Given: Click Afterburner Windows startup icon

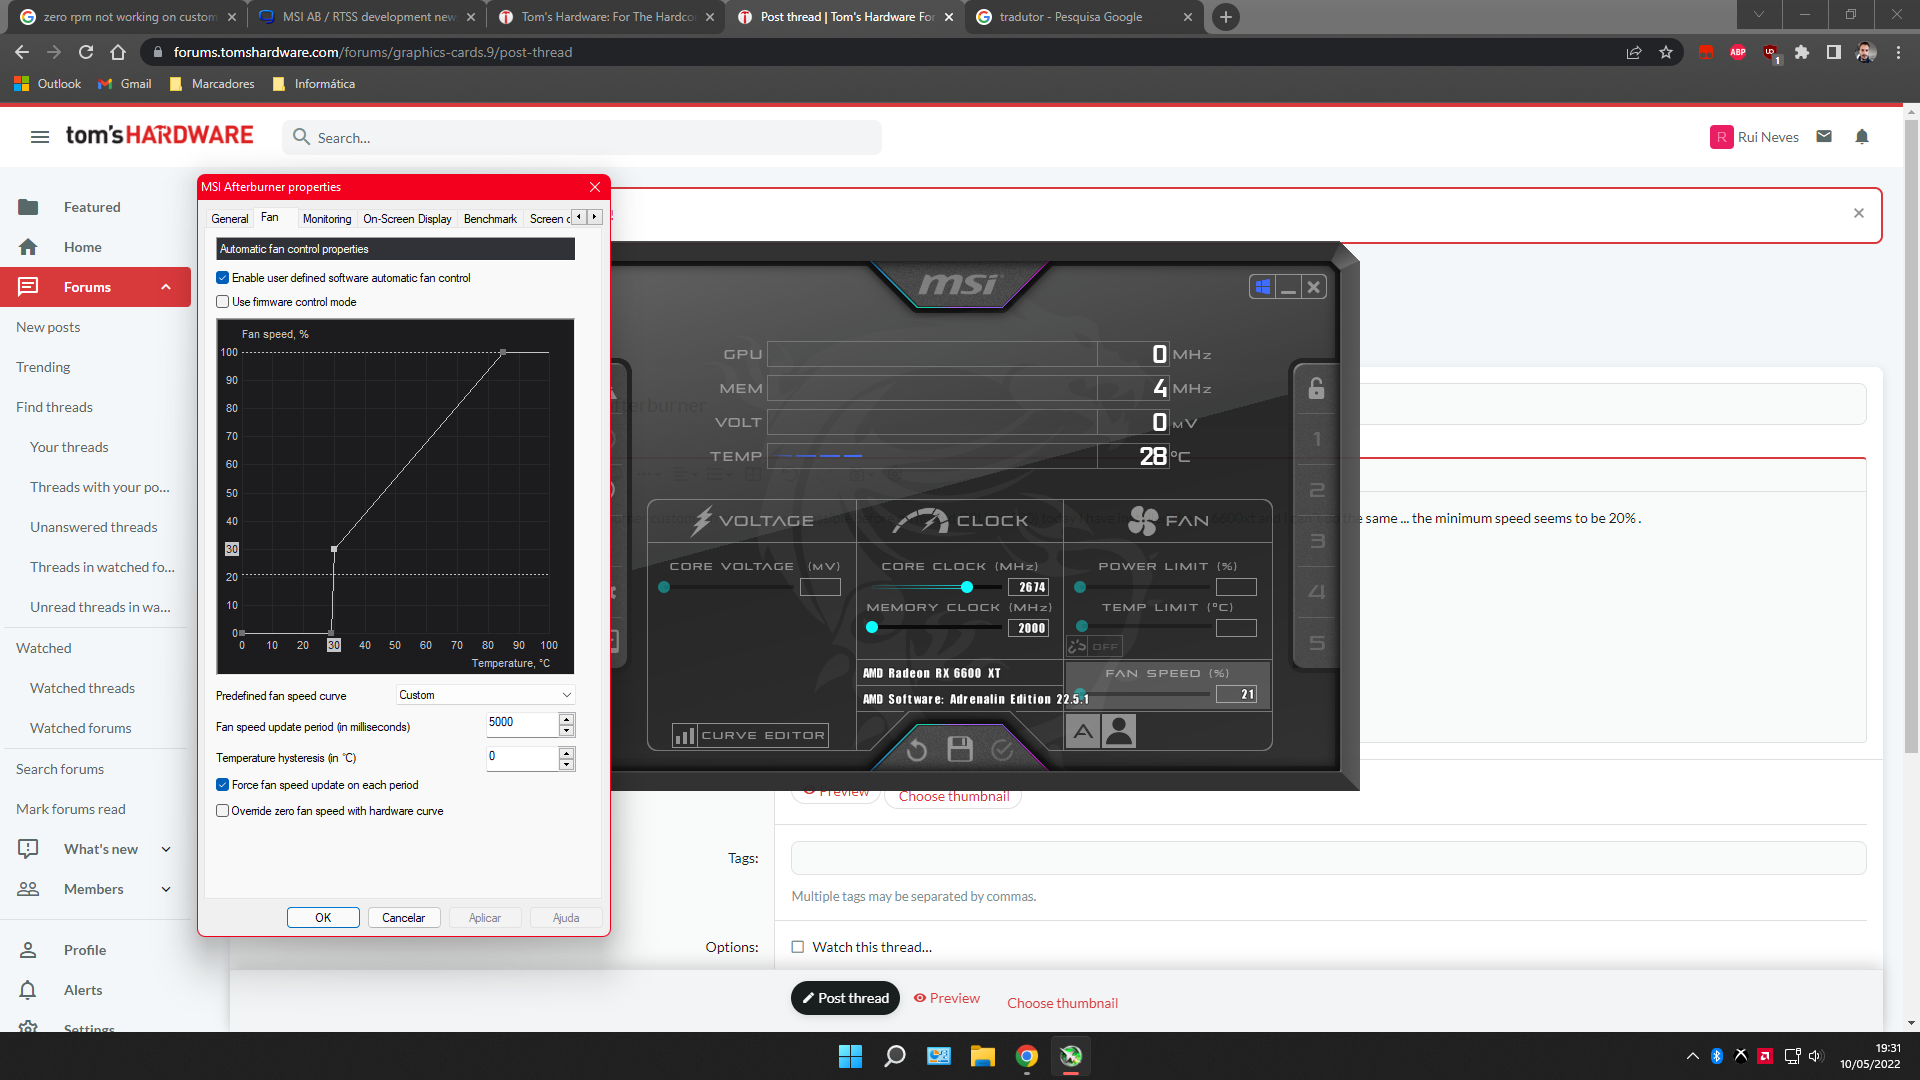Looking at the screenshot, I should [x=1263, y=287].
